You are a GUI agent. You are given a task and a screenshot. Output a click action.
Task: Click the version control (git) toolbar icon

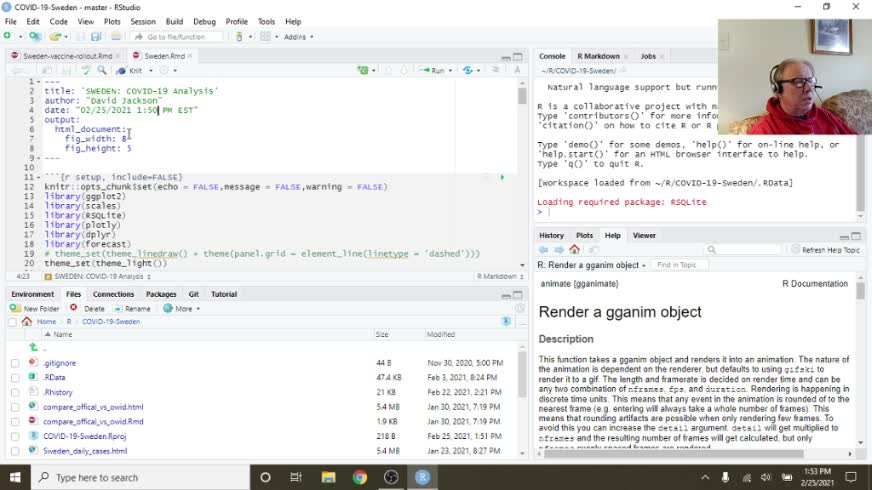[x=239, y=37]
